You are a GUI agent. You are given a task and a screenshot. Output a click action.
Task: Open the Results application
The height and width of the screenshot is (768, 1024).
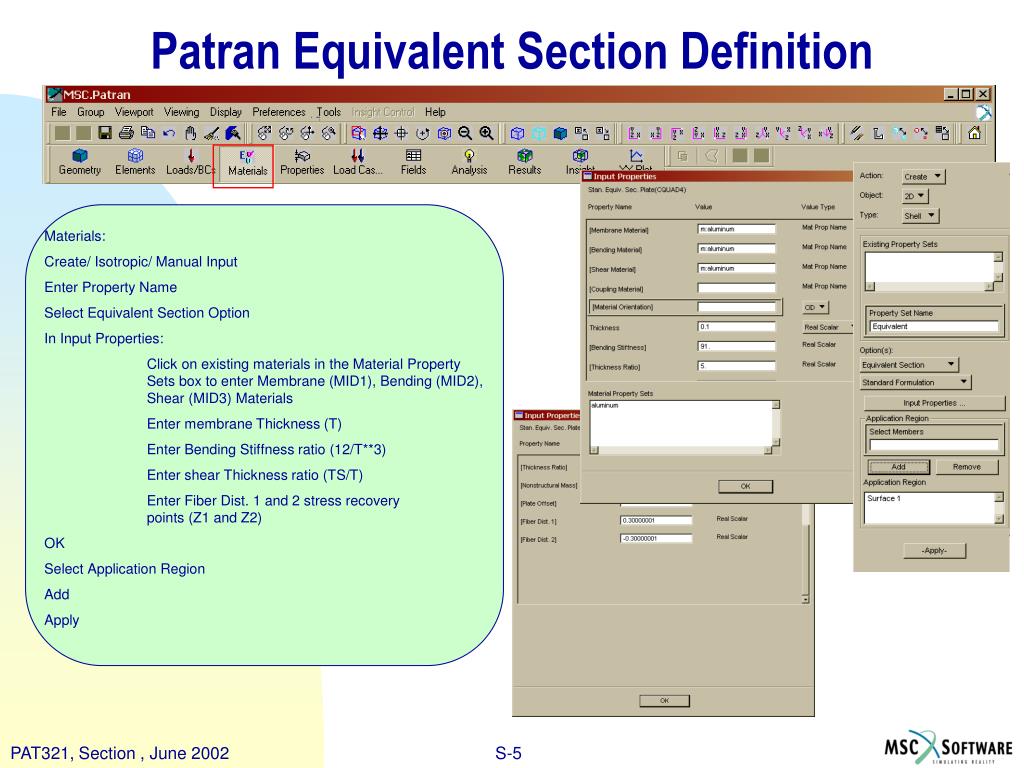[524, 162]
